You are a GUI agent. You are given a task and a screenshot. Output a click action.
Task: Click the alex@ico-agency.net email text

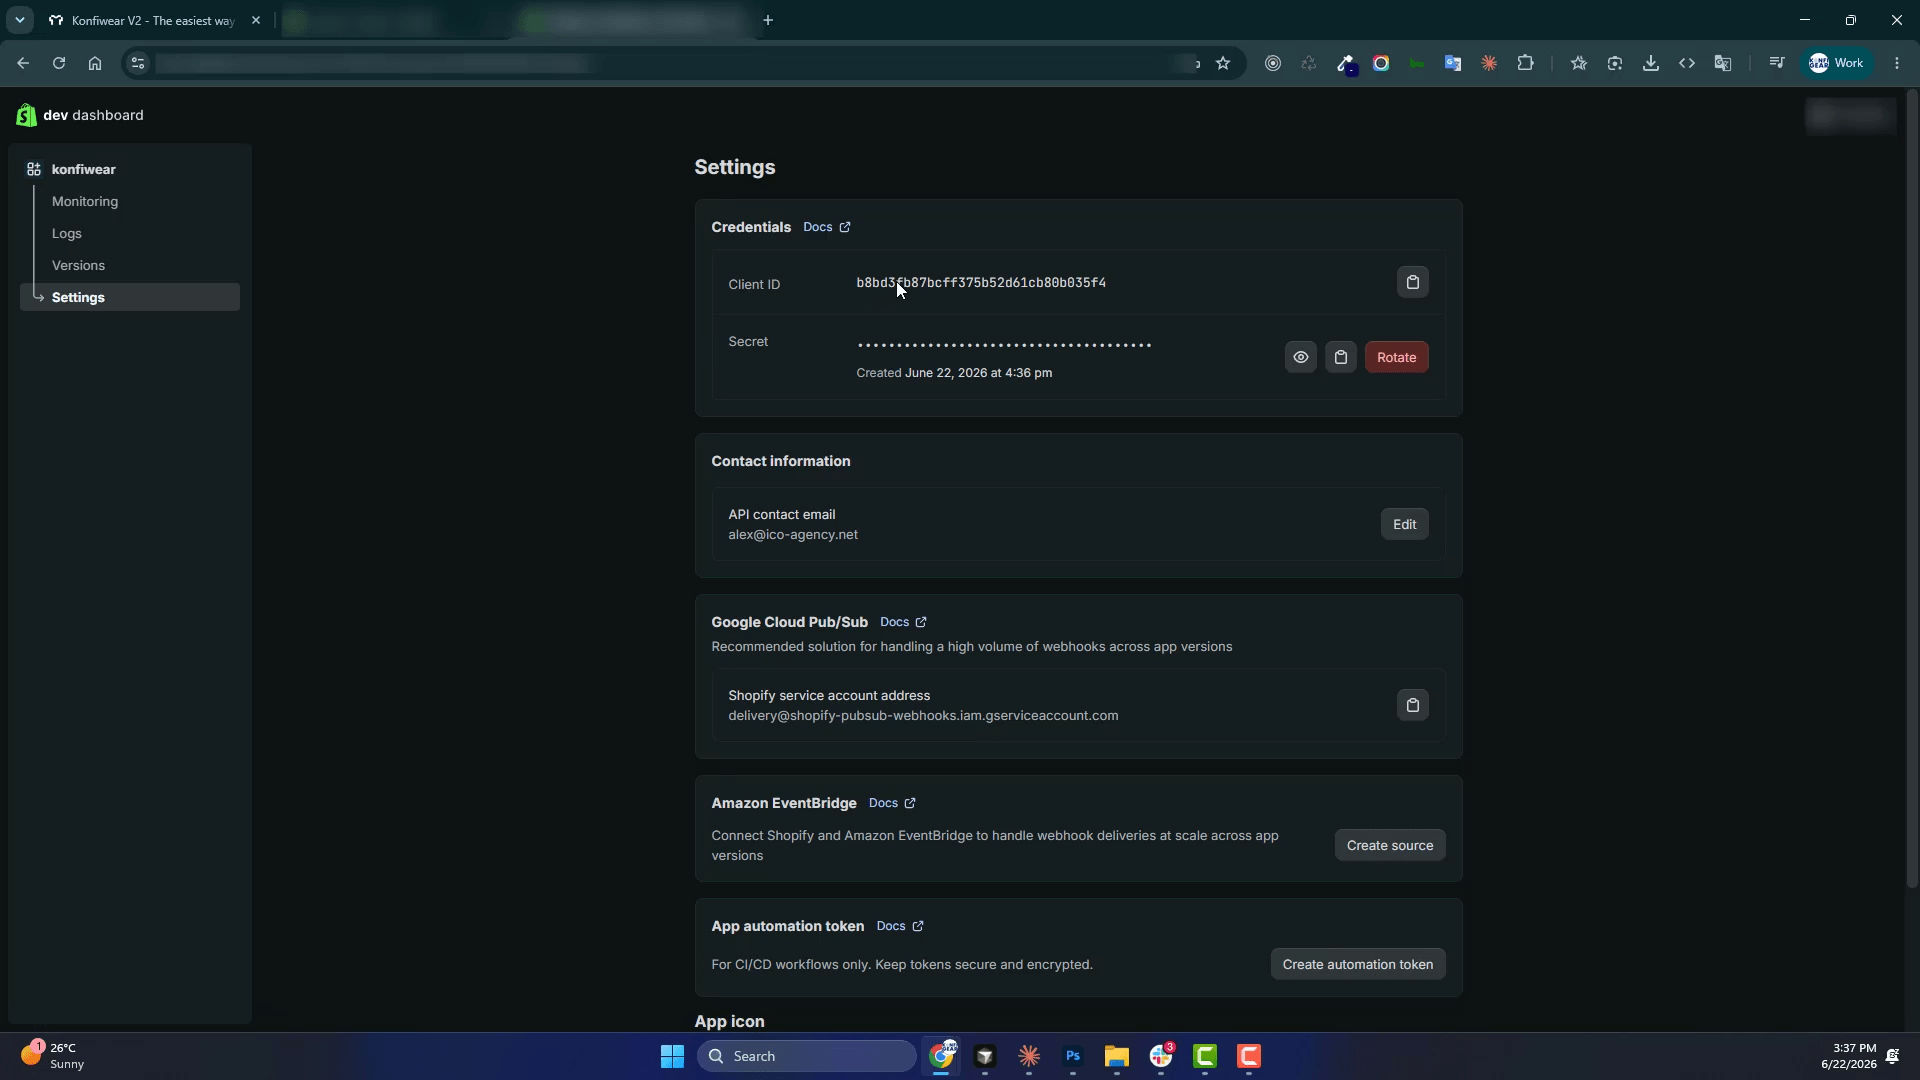[x=793, y=535]
